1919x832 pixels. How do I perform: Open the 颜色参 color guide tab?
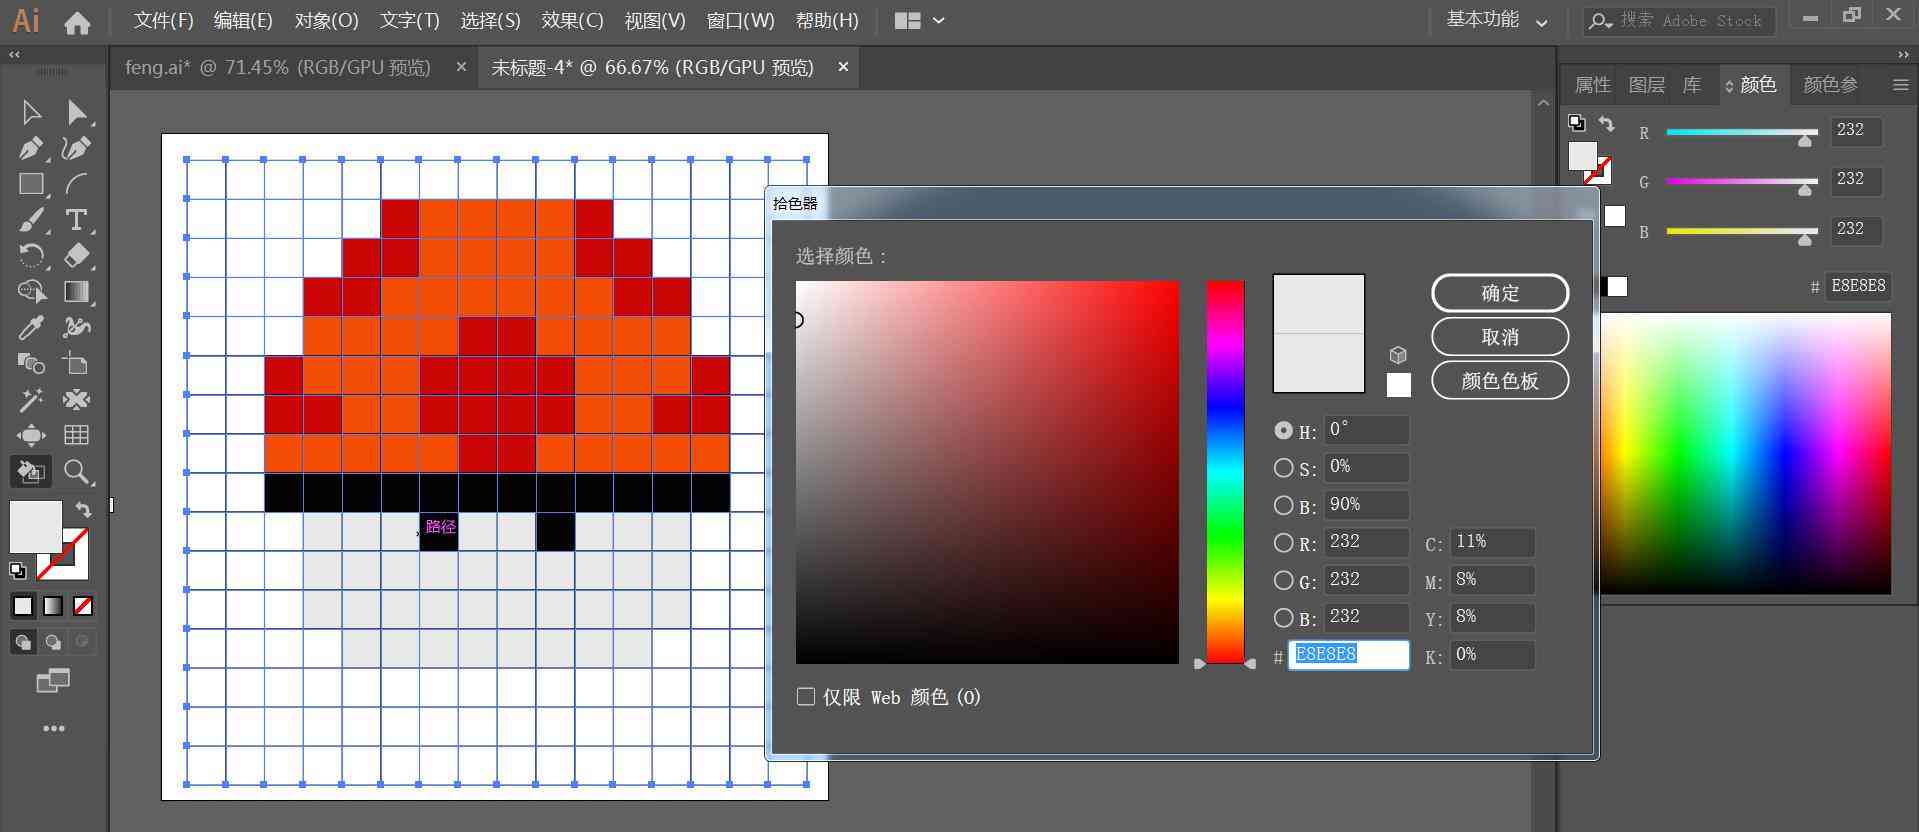click(x=1830, y=85)
